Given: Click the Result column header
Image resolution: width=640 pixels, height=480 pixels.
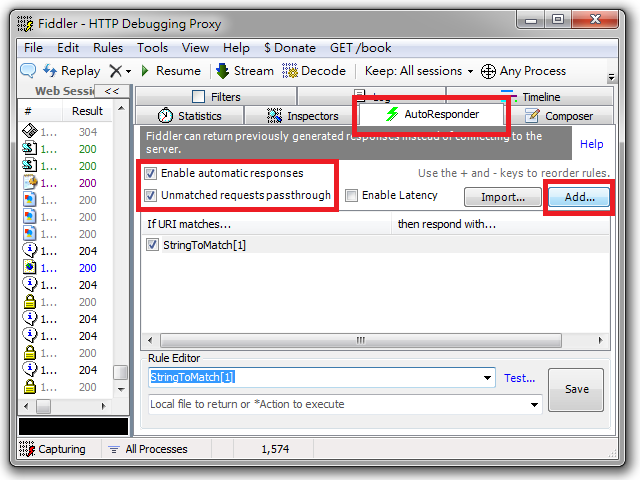Looking at the screenshot, I should point(87,111).
